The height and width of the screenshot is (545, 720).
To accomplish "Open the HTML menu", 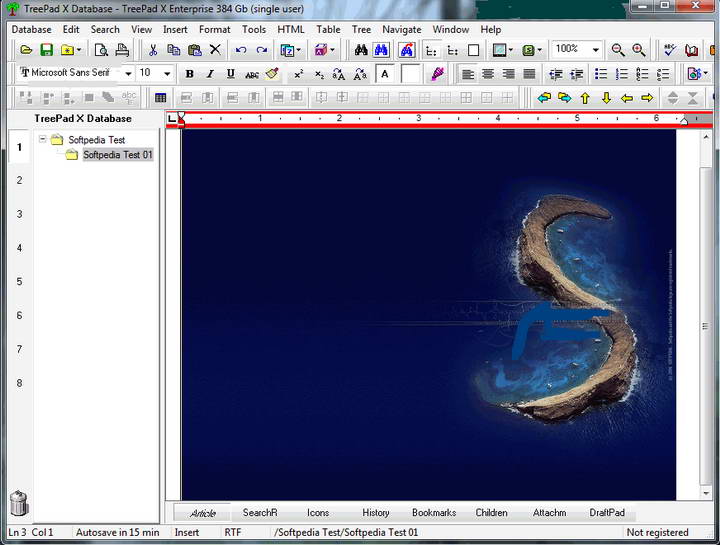I will 291,29.
